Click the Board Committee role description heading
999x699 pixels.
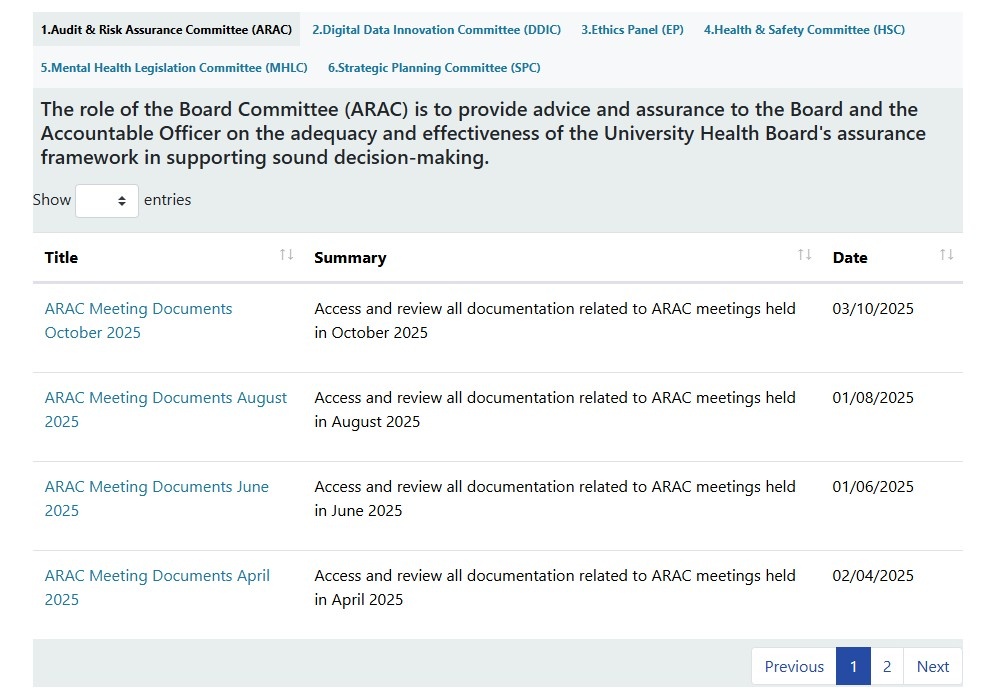point(483,133)
